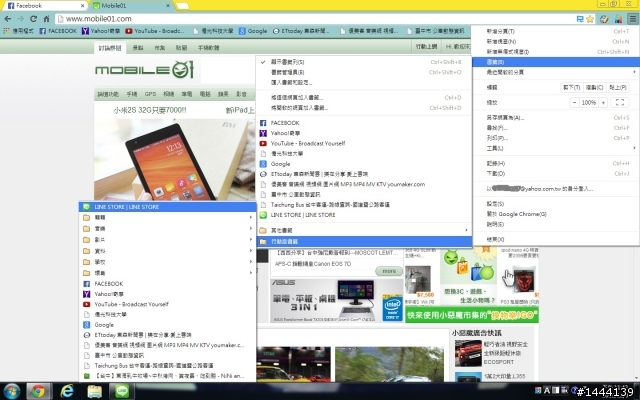Toggle the bookmark star in the address bar
The height and width of the screenshot is (400, 640).
click(590, 19)
